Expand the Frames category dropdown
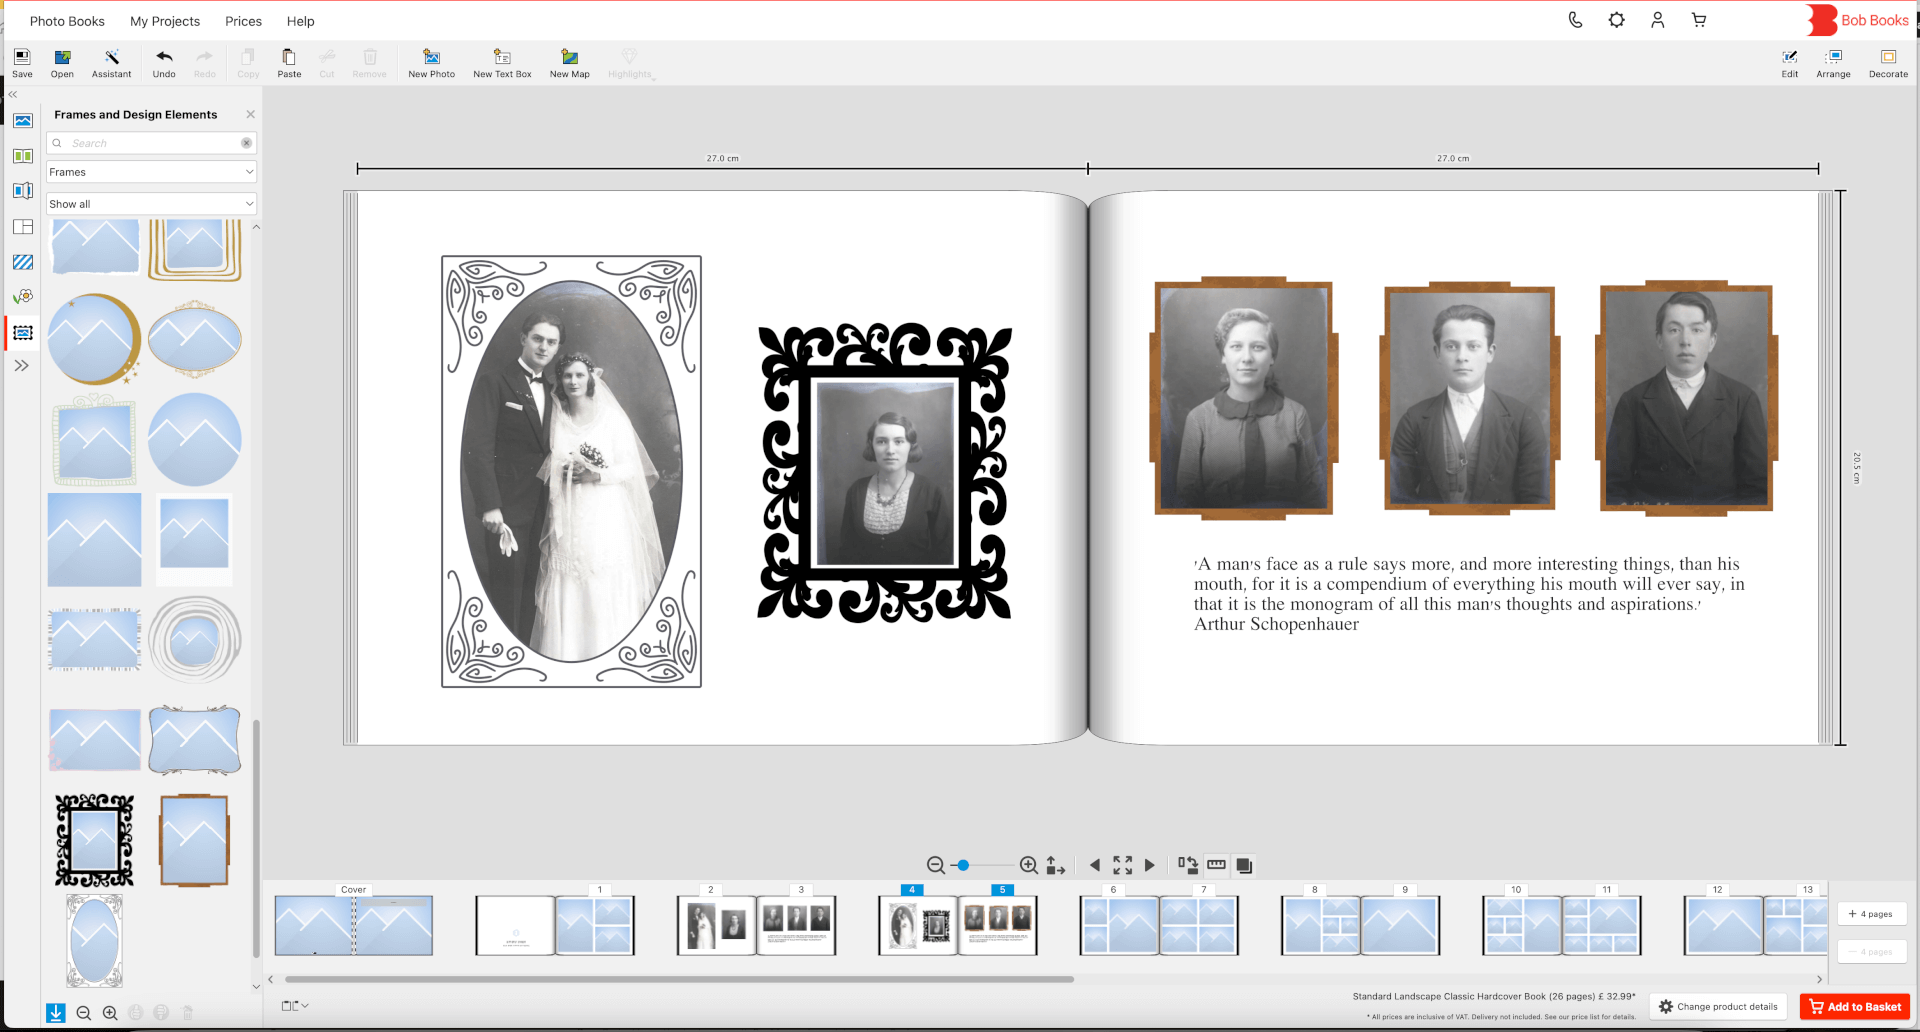Image resolution: width=1920 pixels, height=1032 pixels. (151, 172)
